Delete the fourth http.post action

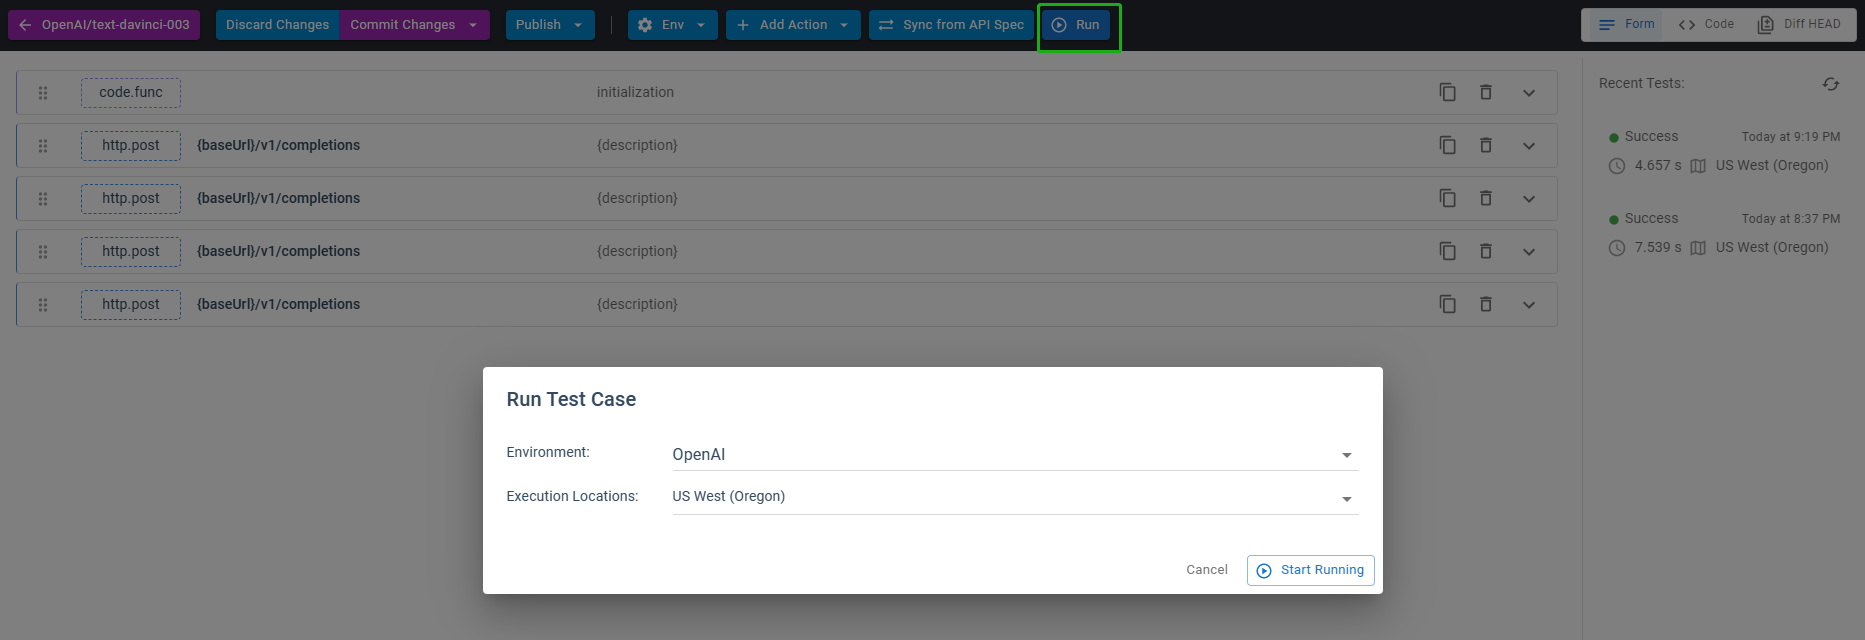tap(1486, 305)
